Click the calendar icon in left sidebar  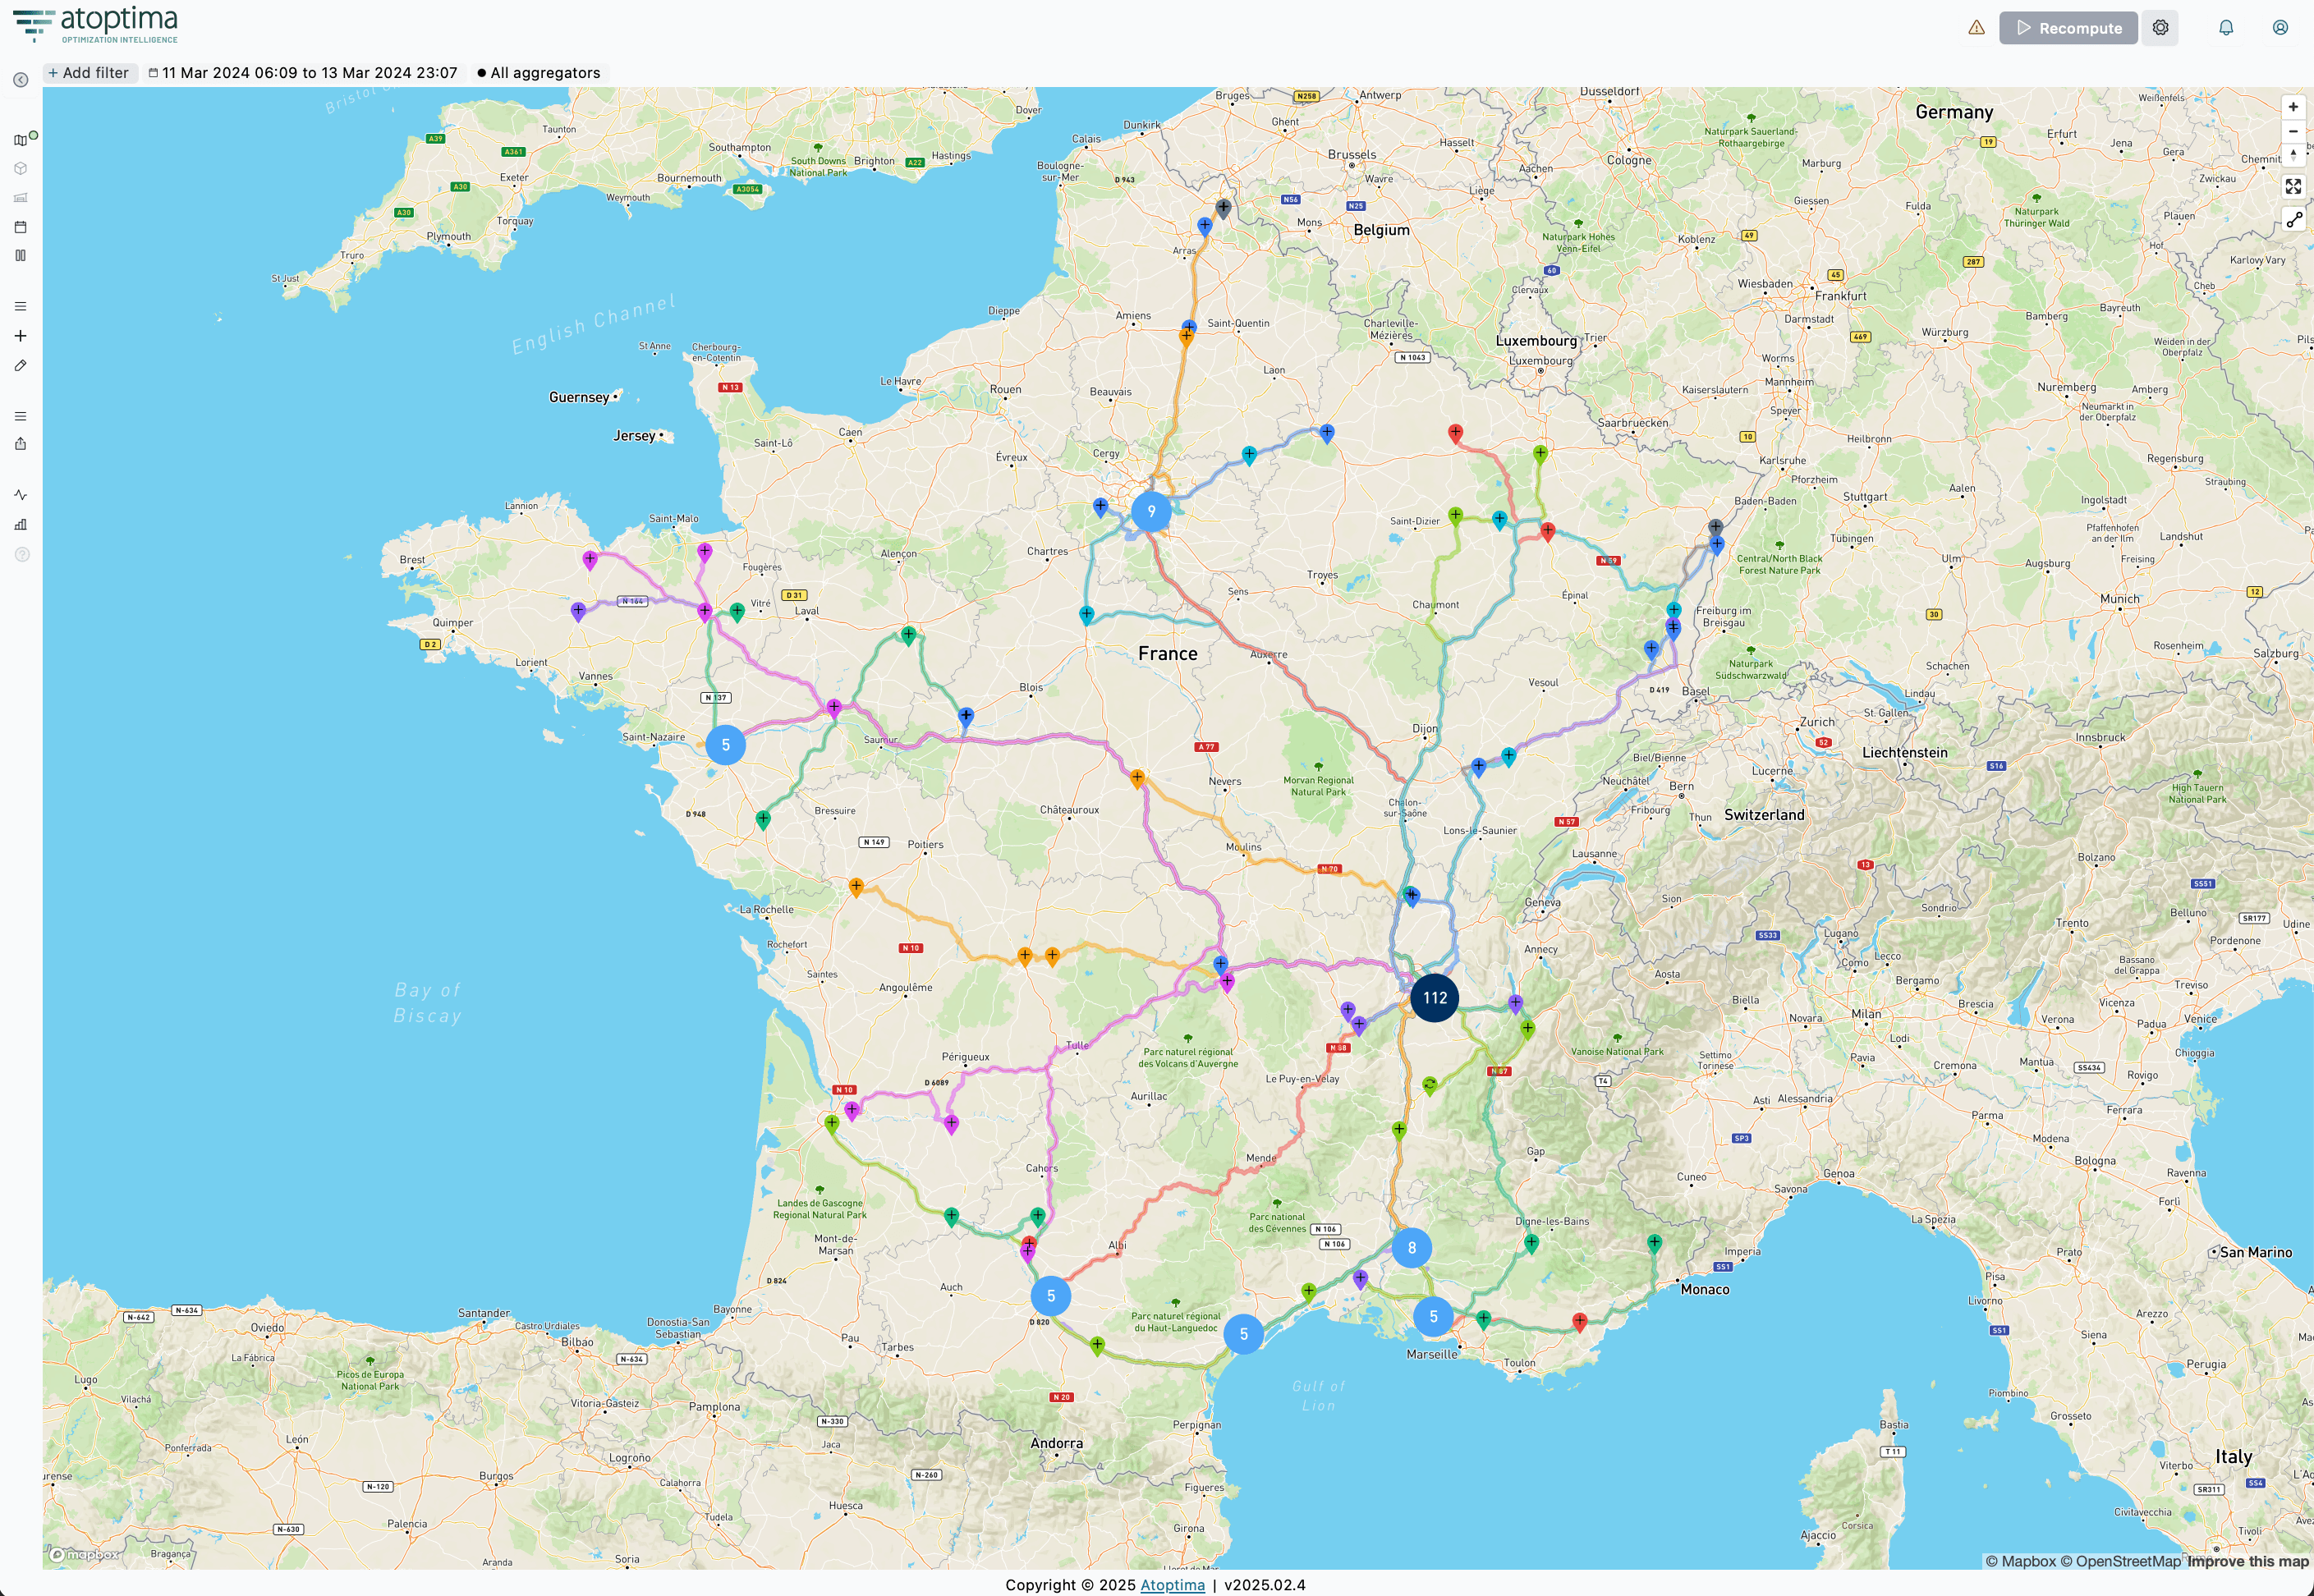click(x=20, y=227)
